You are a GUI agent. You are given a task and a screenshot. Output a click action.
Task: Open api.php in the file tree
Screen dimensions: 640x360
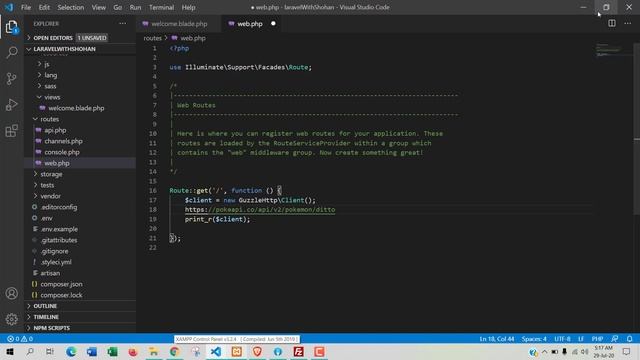(55, 130)
